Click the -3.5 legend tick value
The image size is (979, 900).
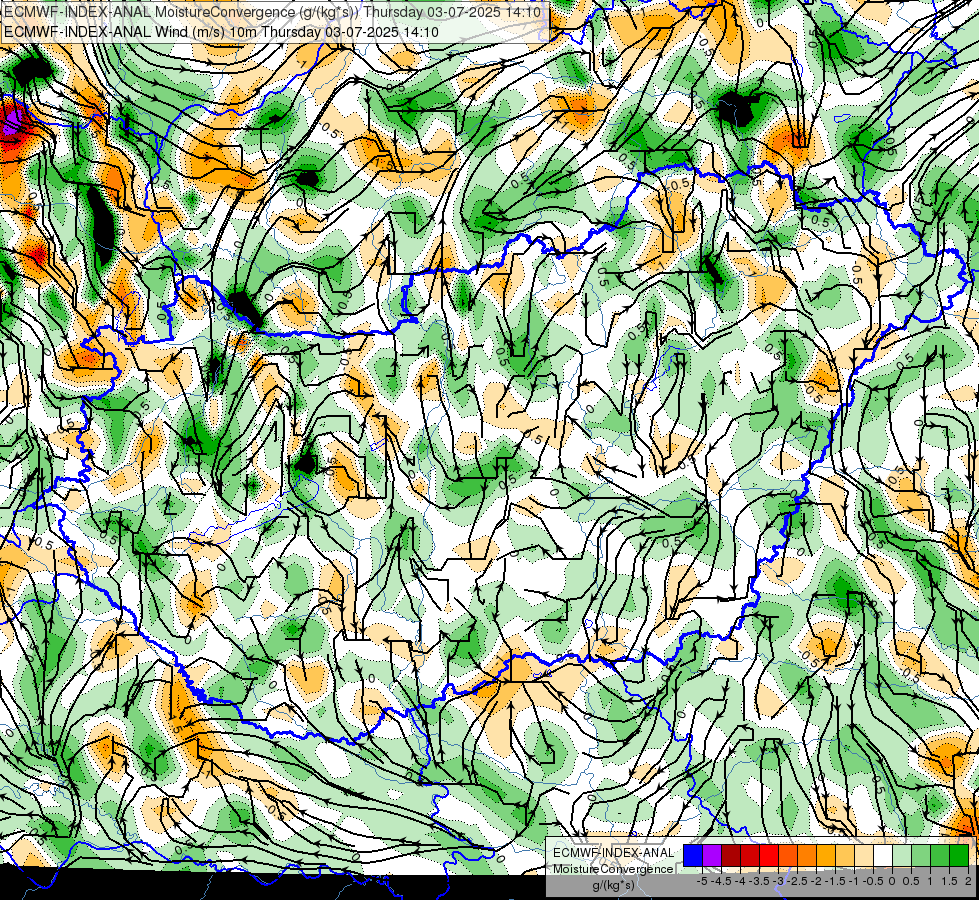[x=760, y=881]
